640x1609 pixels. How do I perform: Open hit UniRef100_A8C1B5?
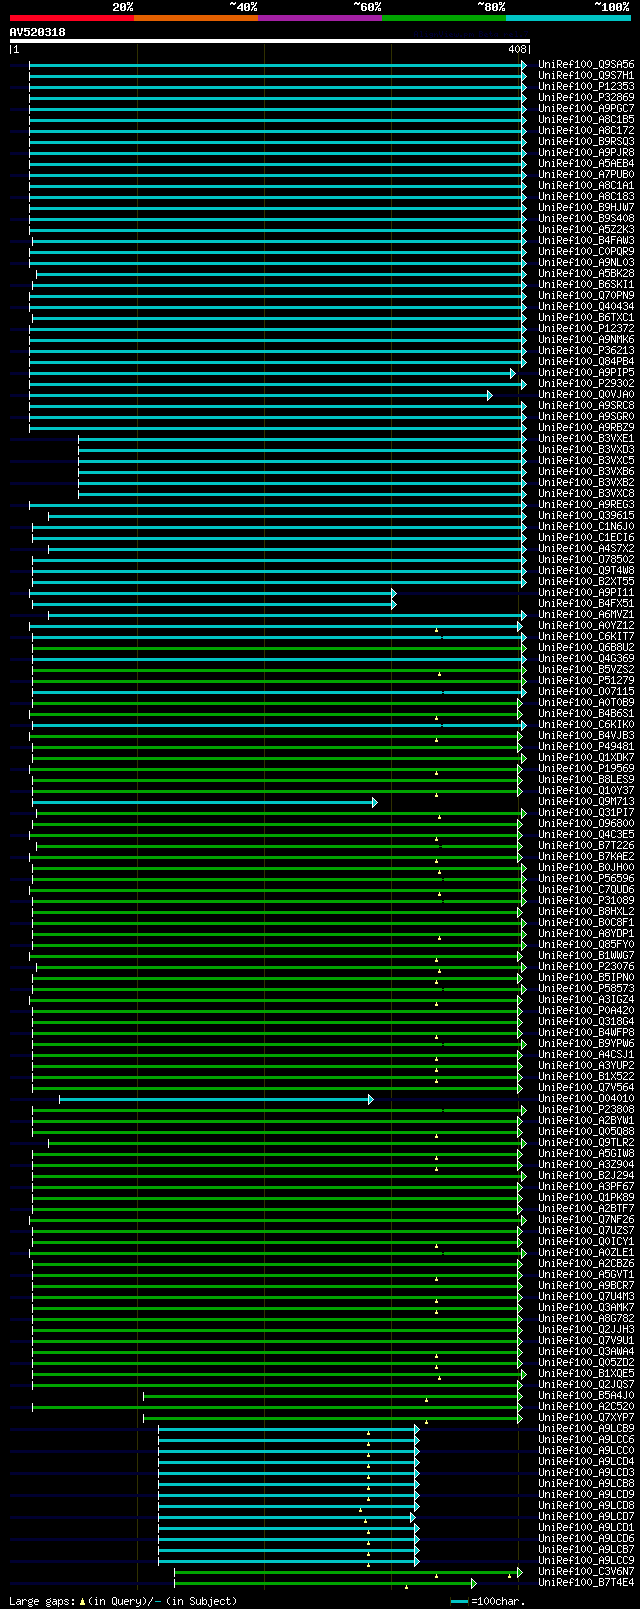point(586,119)
